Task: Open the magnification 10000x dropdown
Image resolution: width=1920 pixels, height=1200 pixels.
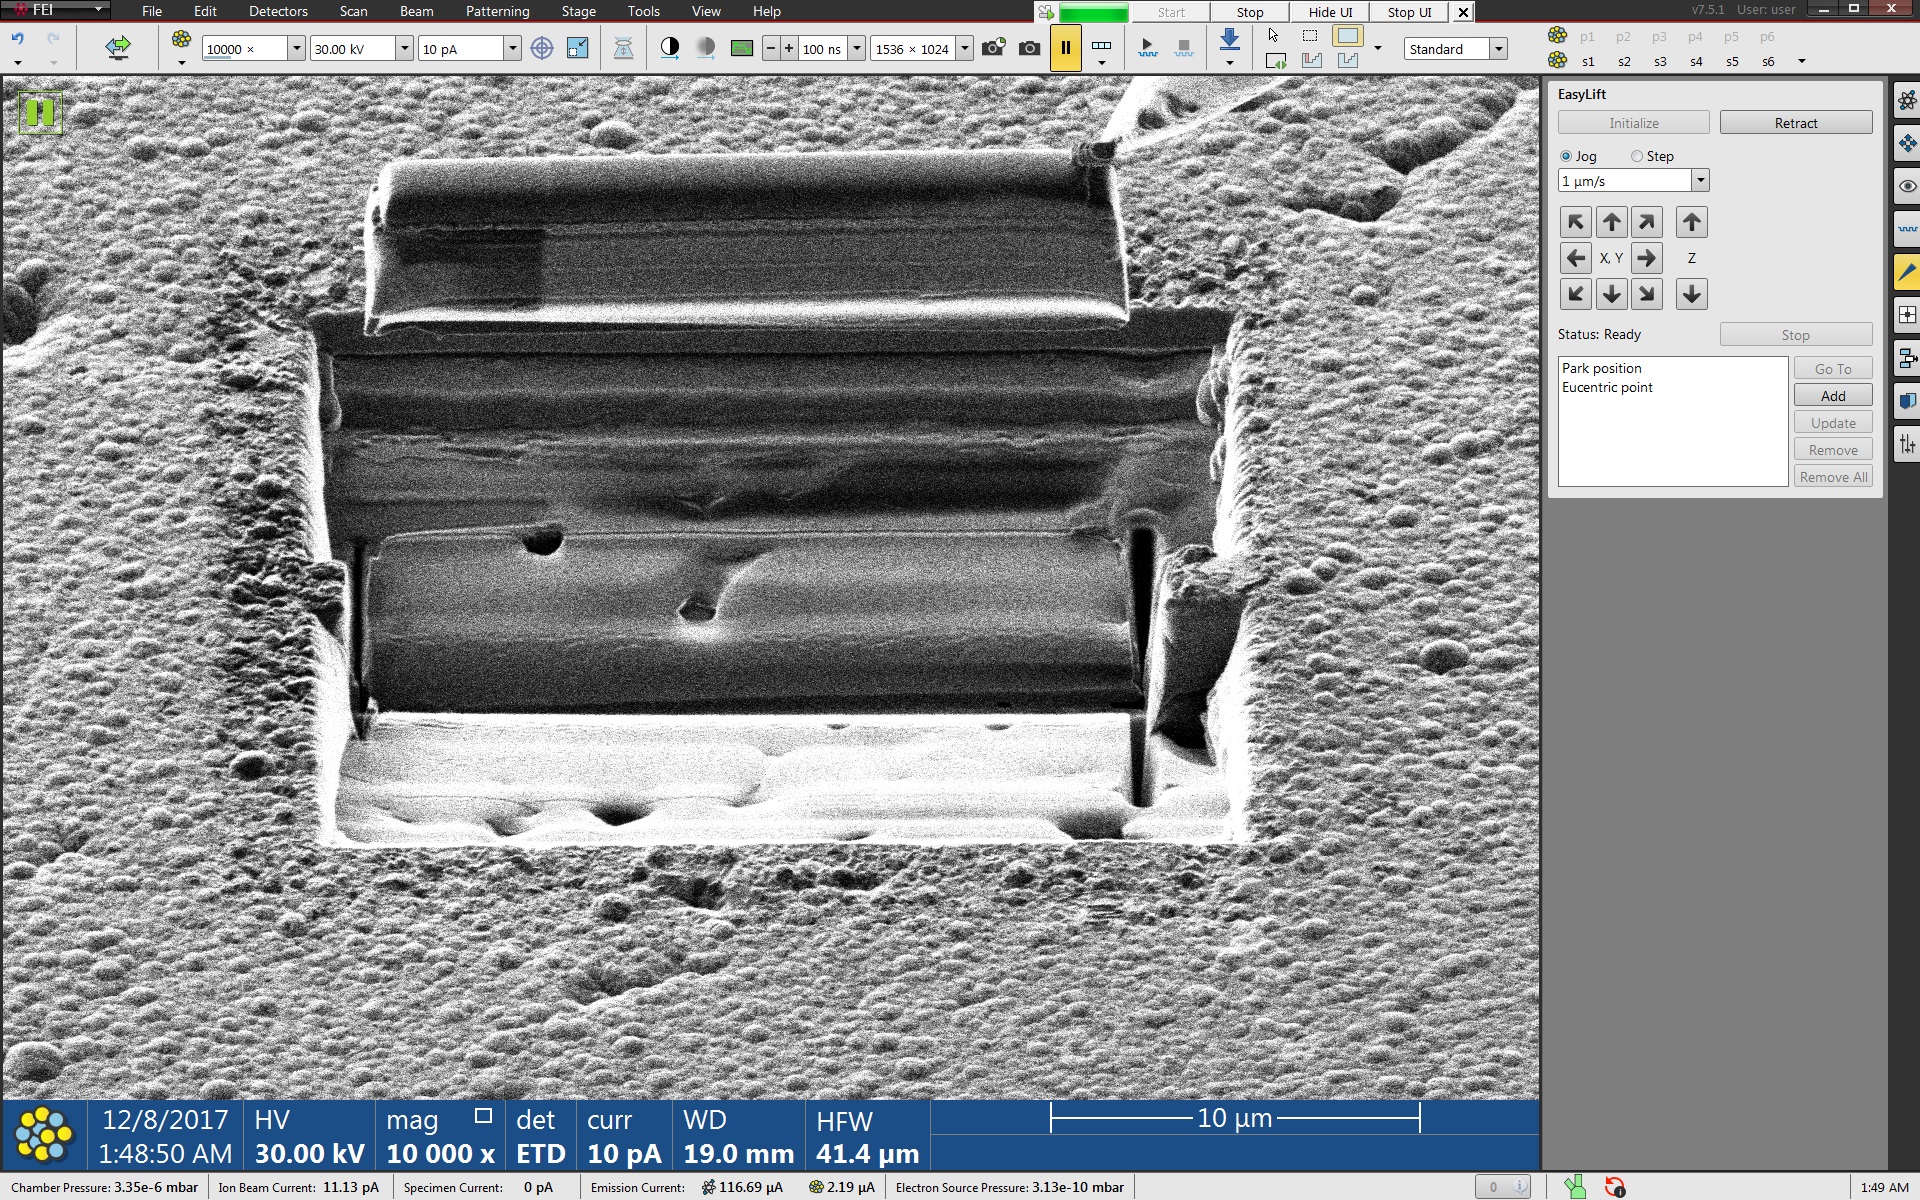Action: coord(296,48)
